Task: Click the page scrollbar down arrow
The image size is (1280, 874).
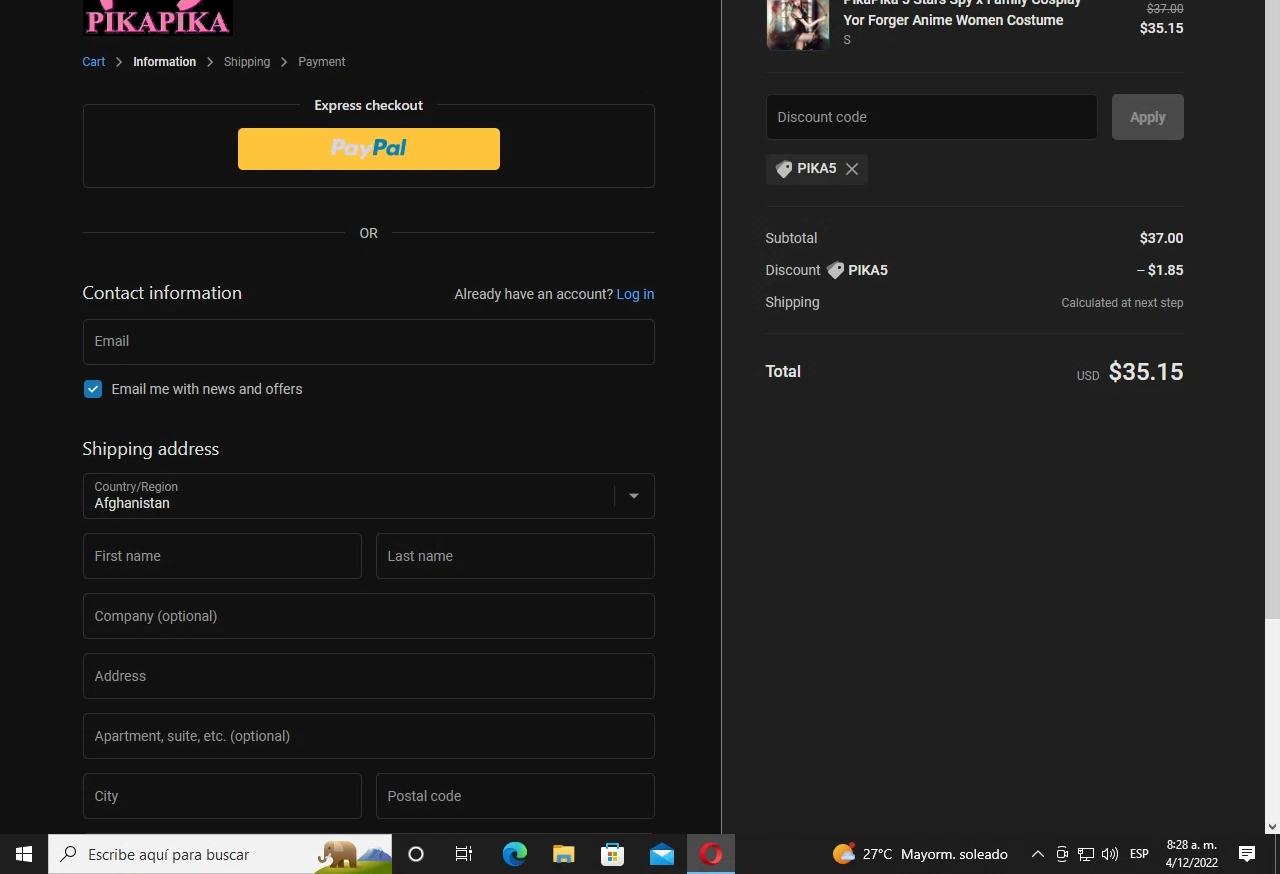Action: pos(1272,827)
